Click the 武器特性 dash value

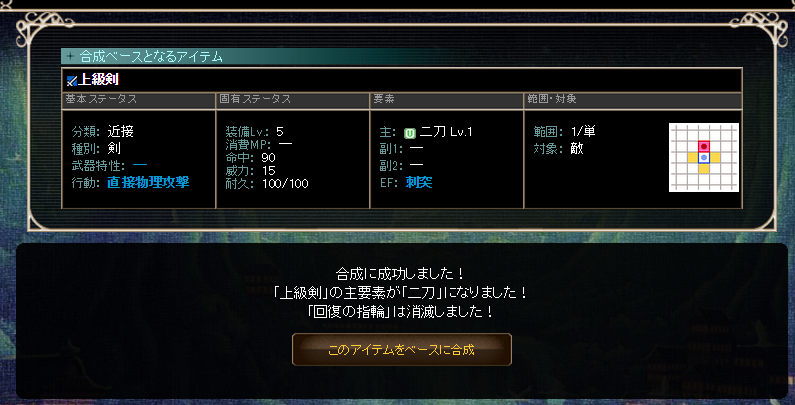[x=140, y=166]
